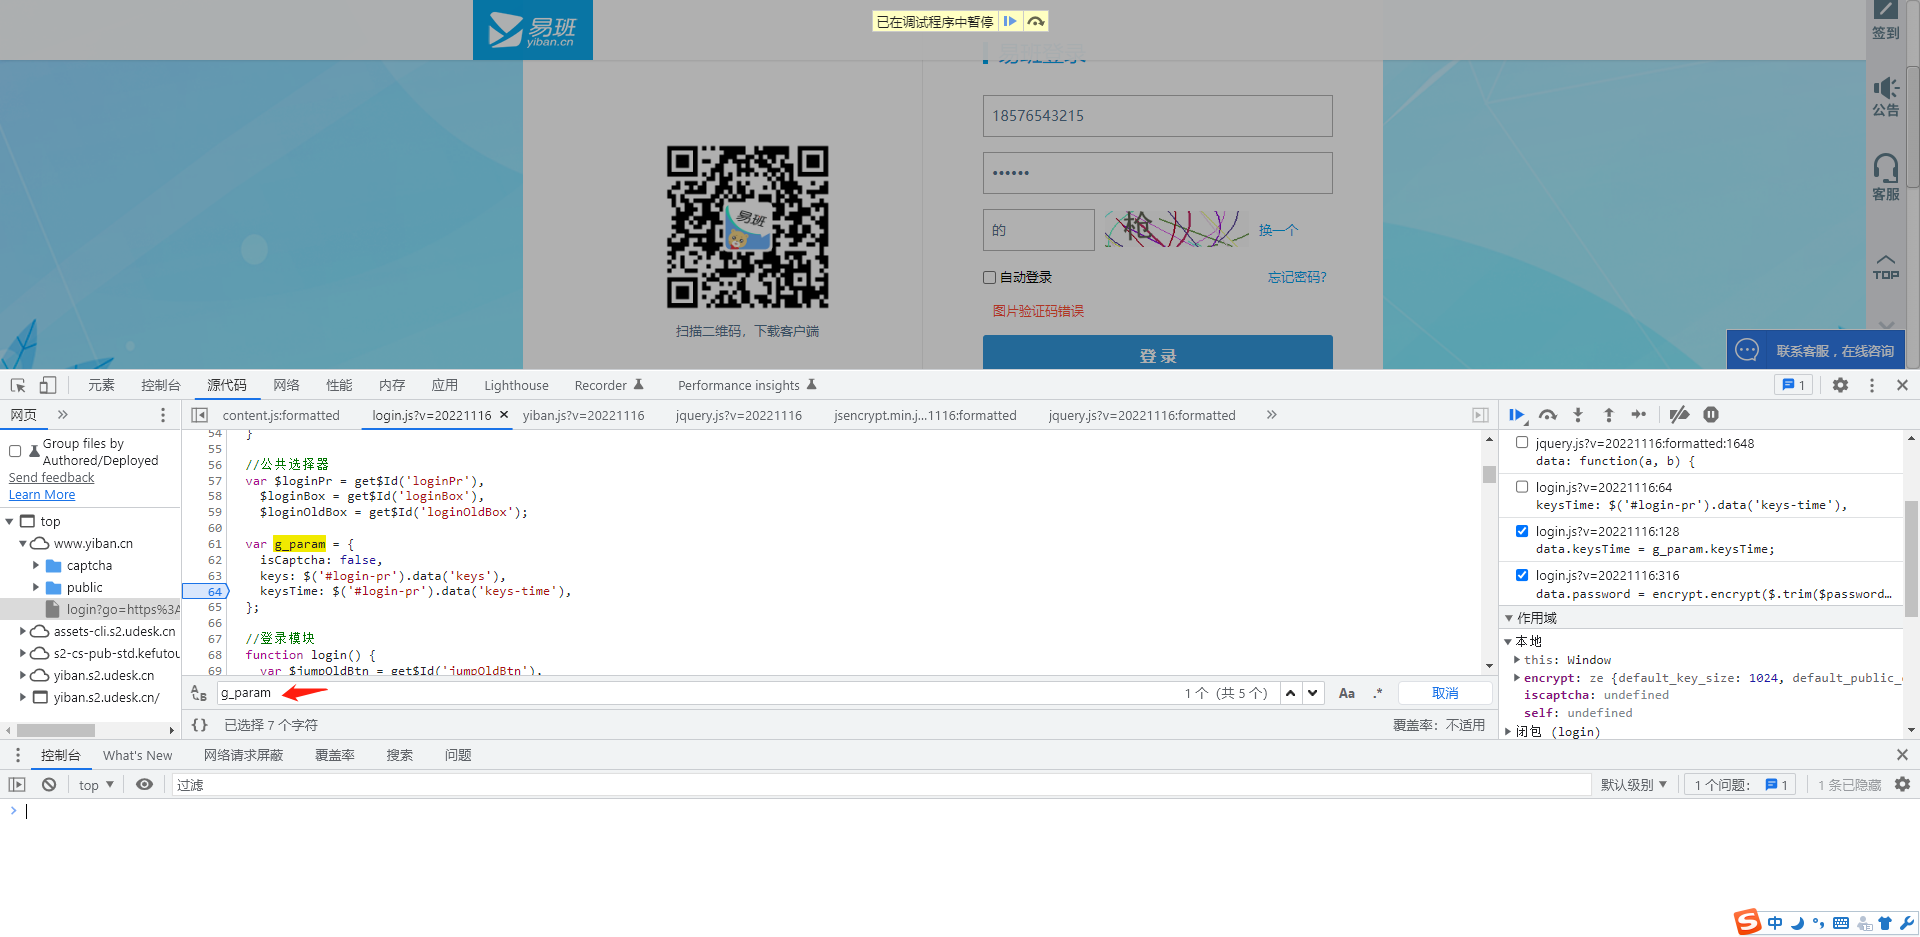Show more source tabs chevron

pyautogui.click(x=1271, y=415)
